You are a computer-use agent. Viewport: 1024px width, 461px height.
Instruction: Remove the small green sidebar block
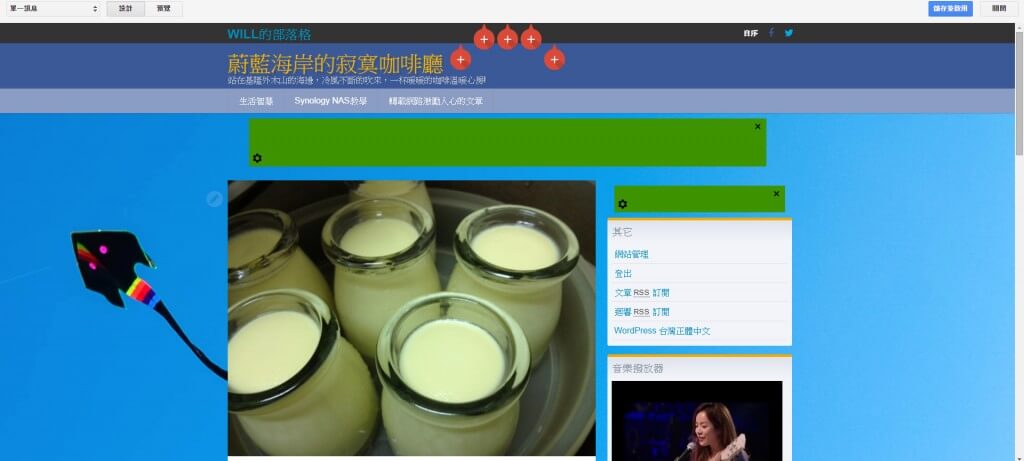pos(776,194)
